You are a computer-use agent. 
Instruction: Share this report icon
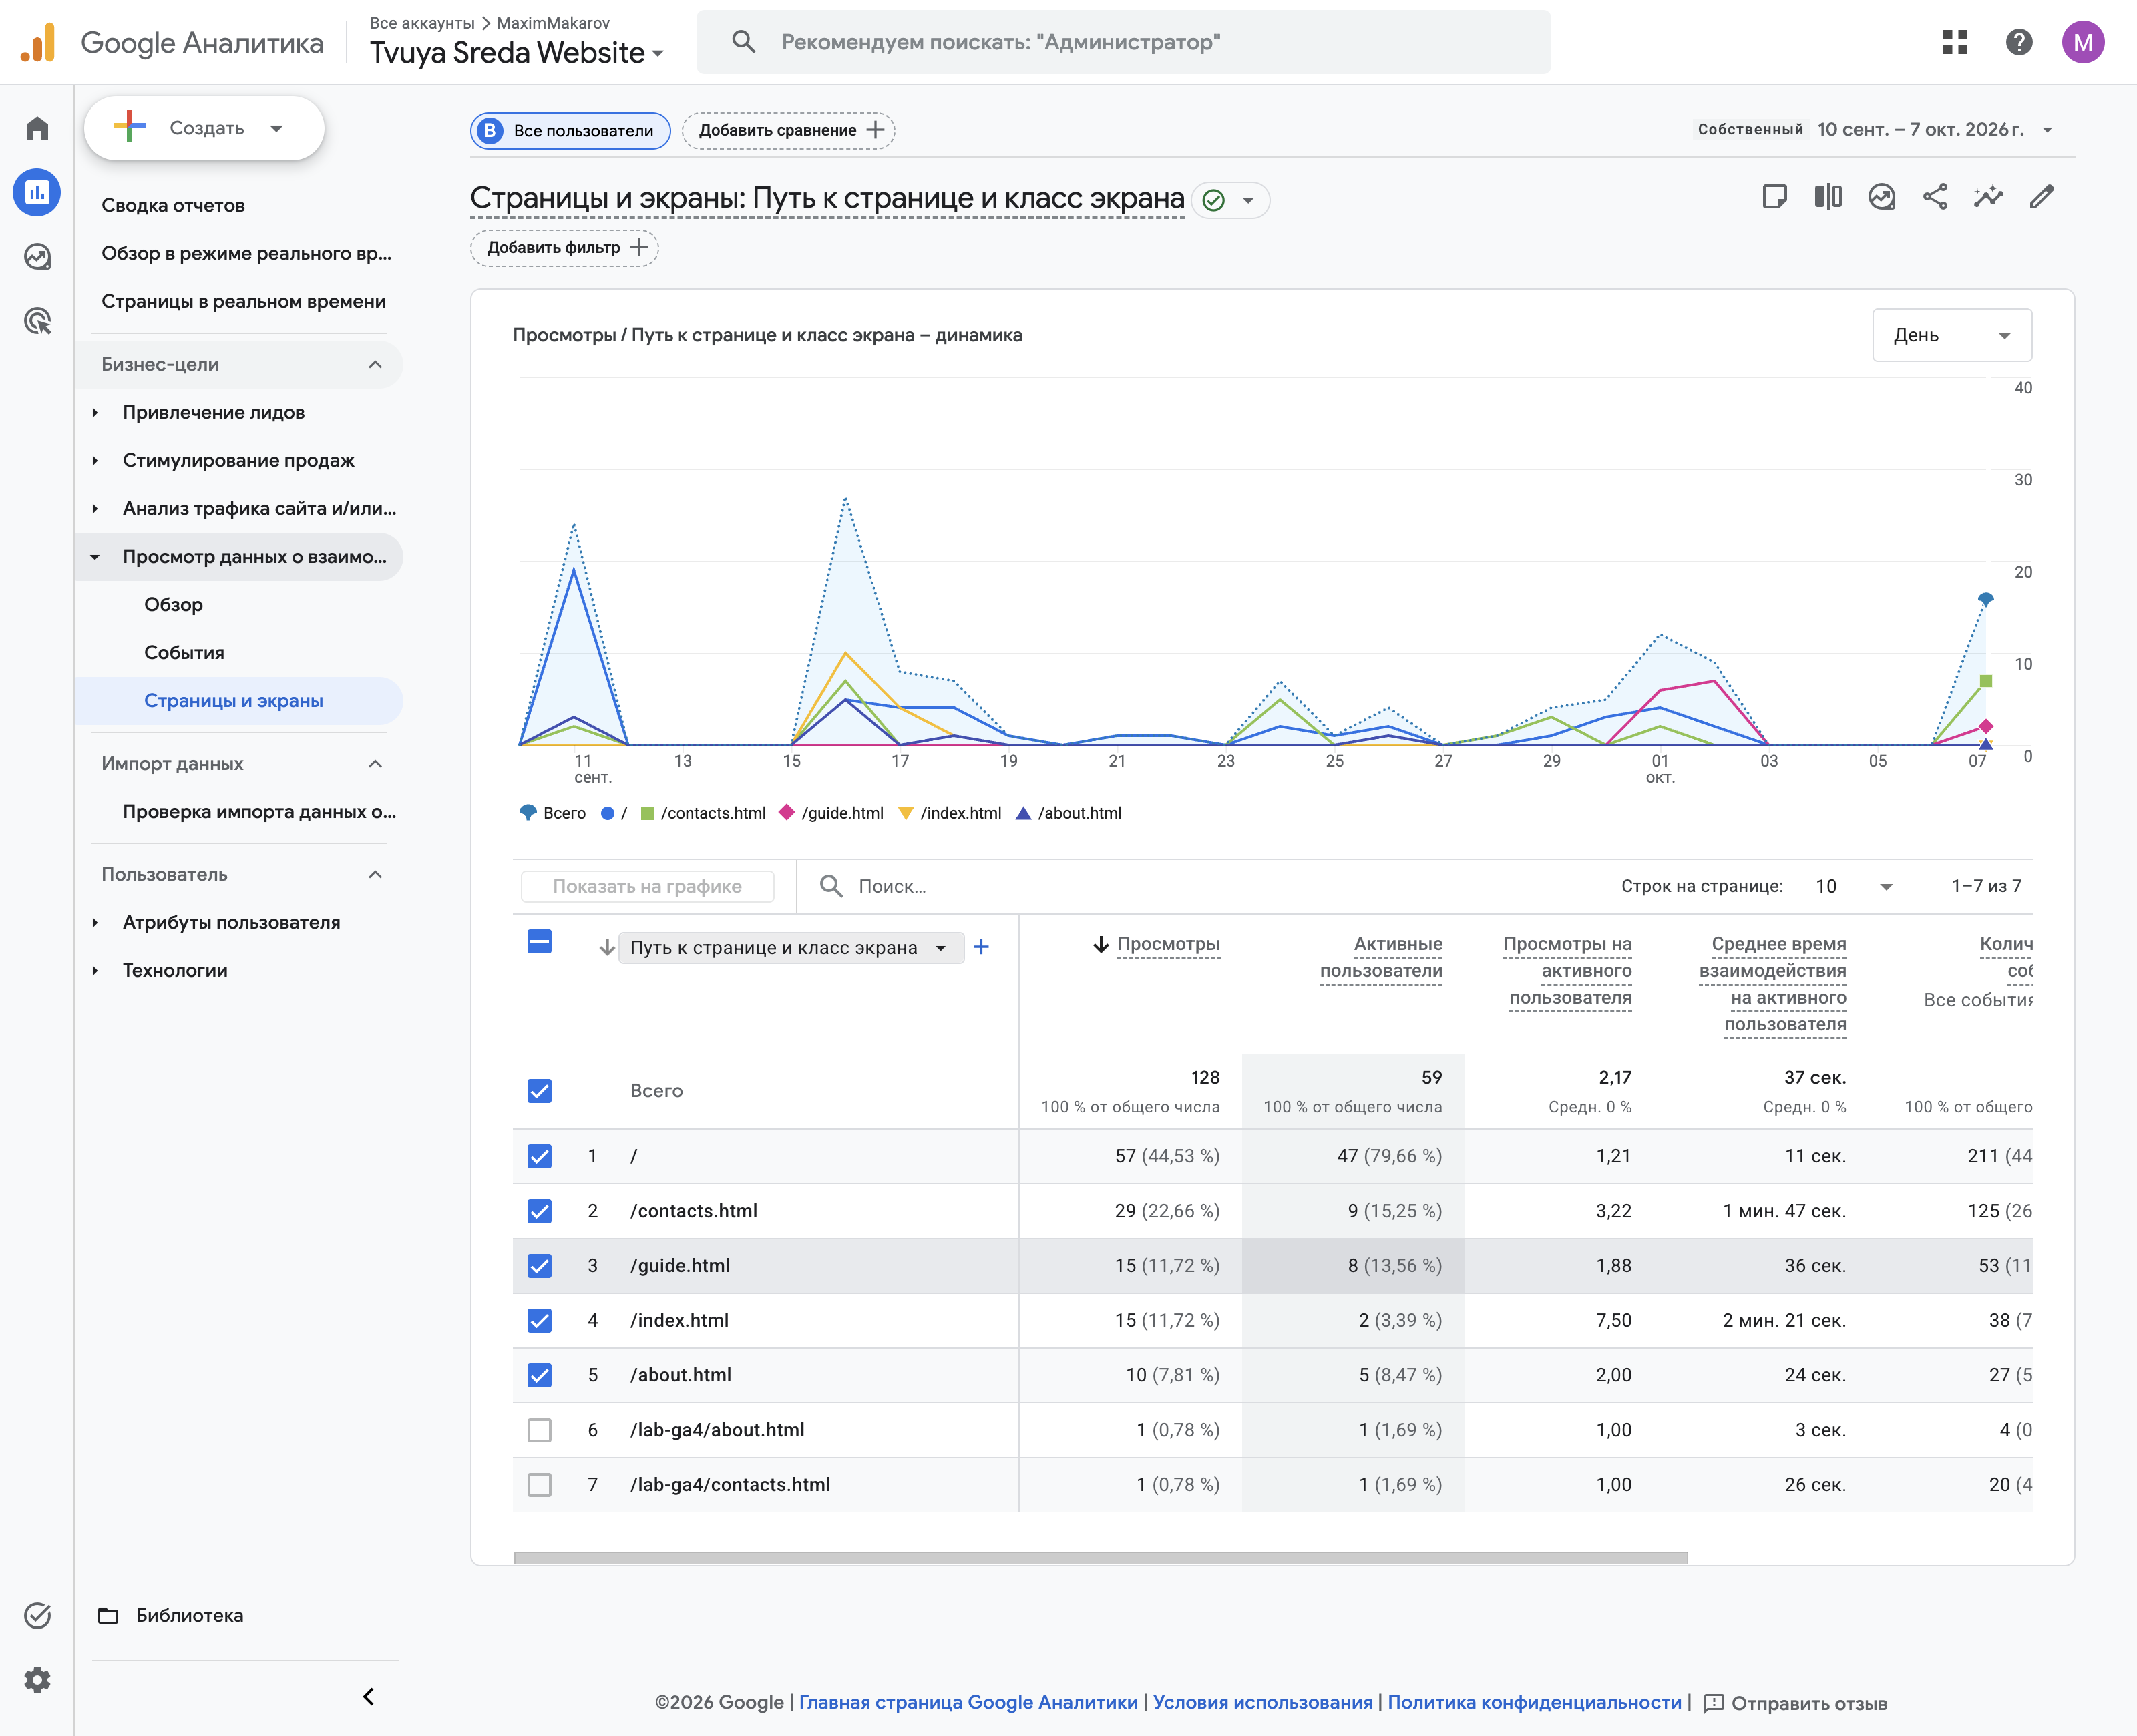[1935, 197]
